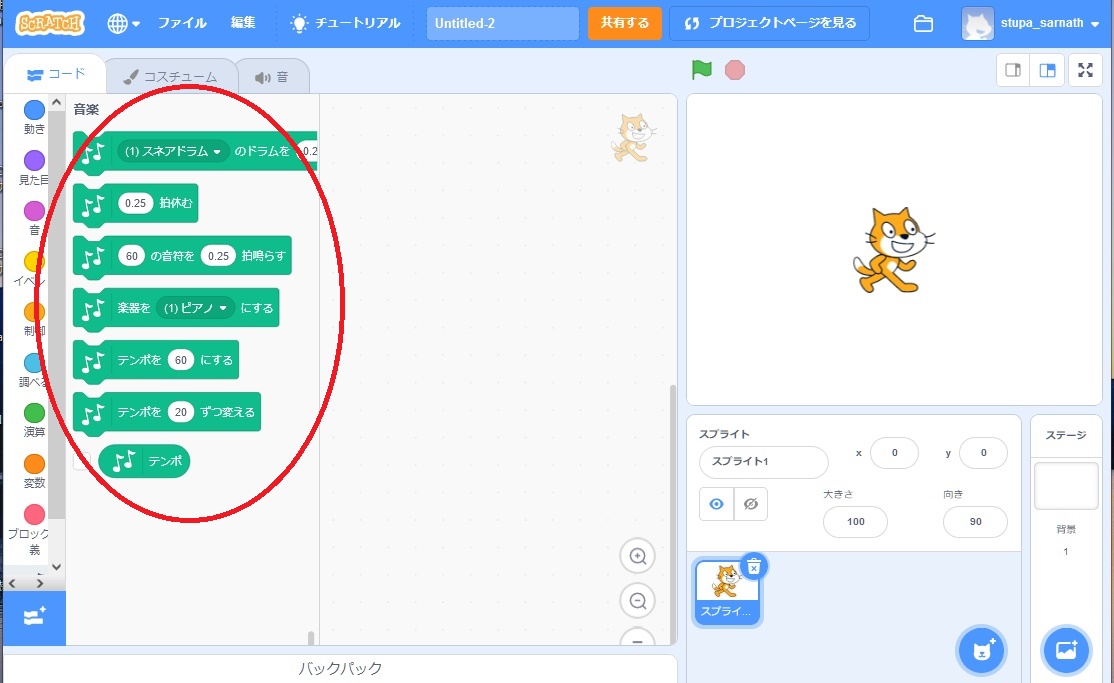This screenshot has height=683, width=1114.
Task: Zoom out of the code workspace
Action: coord(637,601)
